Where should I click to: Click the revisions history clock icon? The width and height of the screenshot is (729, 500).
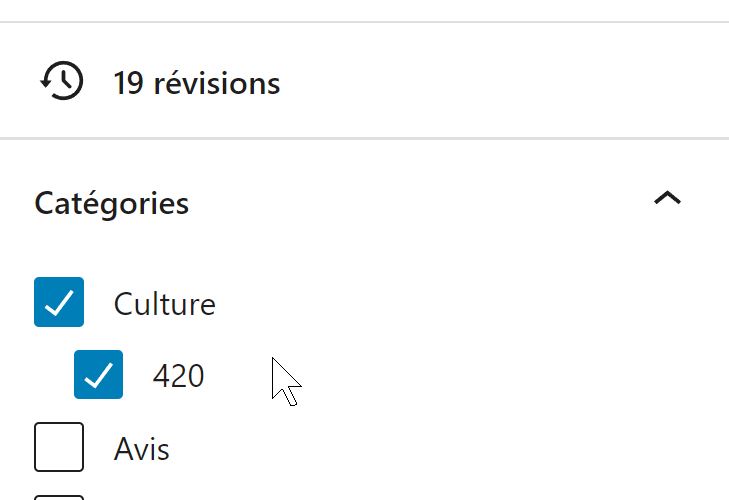click(x=62, y=80)
